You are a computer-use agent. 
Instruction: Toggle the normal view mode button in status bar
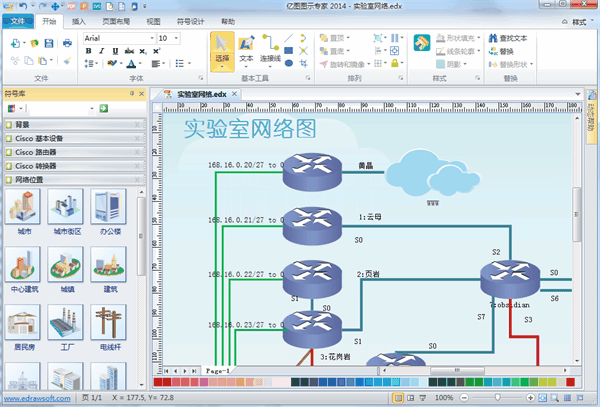click(x=398, y=398)
